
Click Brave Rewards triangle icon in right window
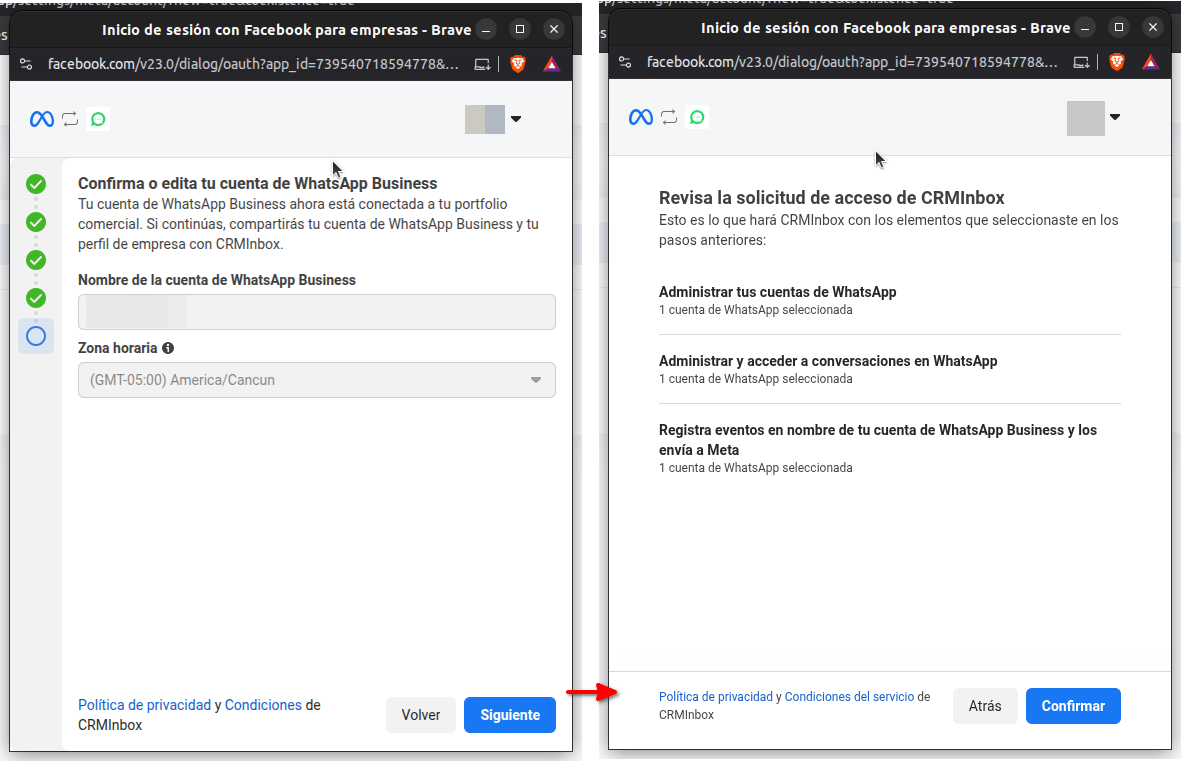pyautogui.click(x=1150, y=63)
